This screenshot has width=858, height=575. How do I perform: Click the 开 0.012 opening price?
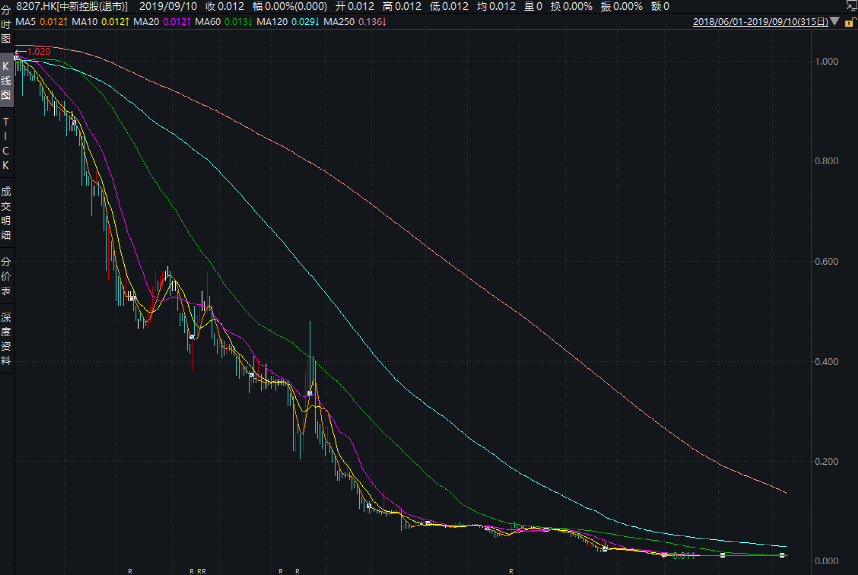point(355,7)
